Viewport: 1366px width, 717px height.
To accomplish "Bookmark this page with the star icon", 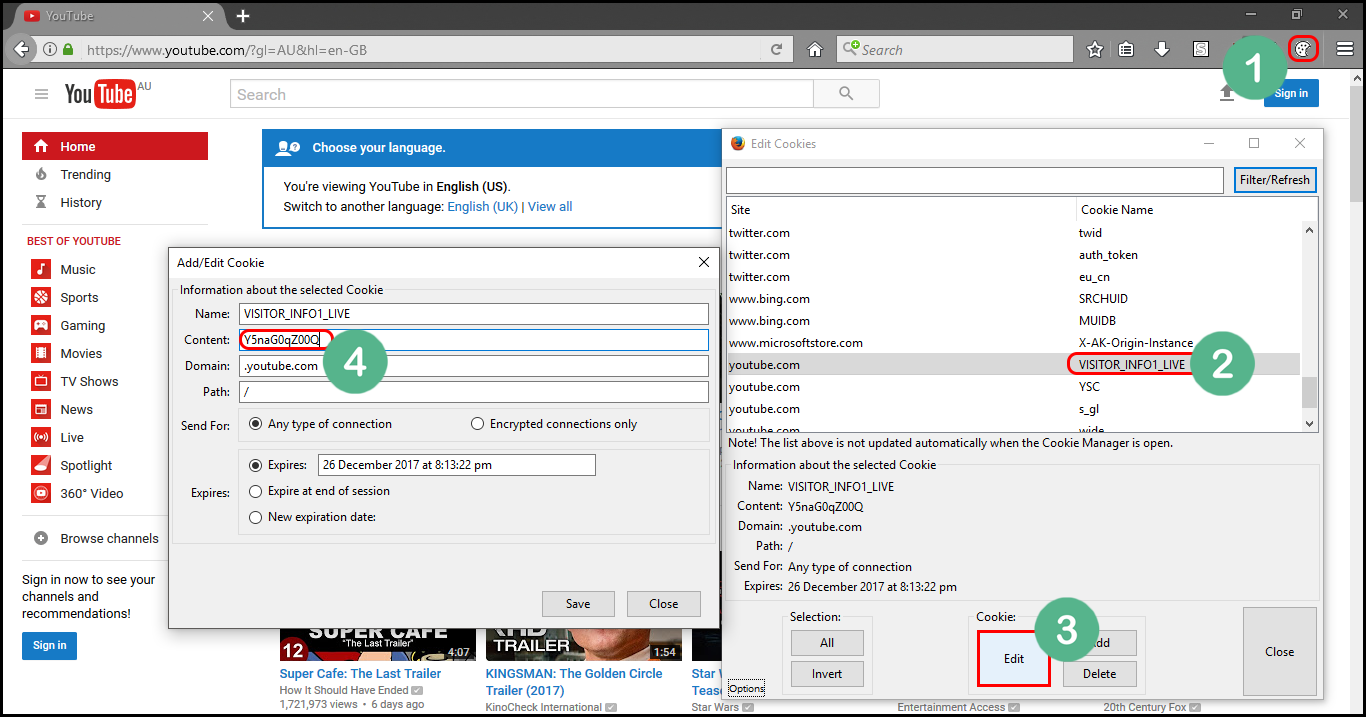I will coord(1095,49).
